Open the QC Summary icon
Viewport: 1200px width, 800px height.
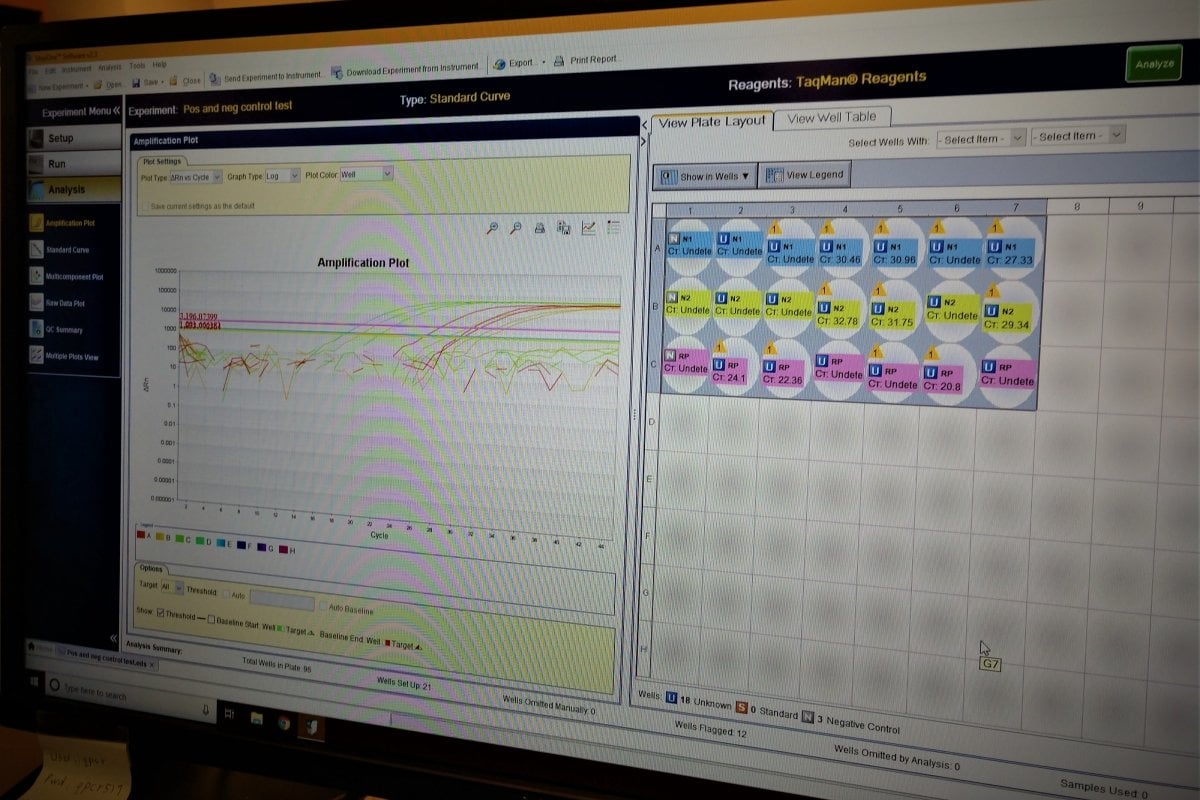(36, 329)
